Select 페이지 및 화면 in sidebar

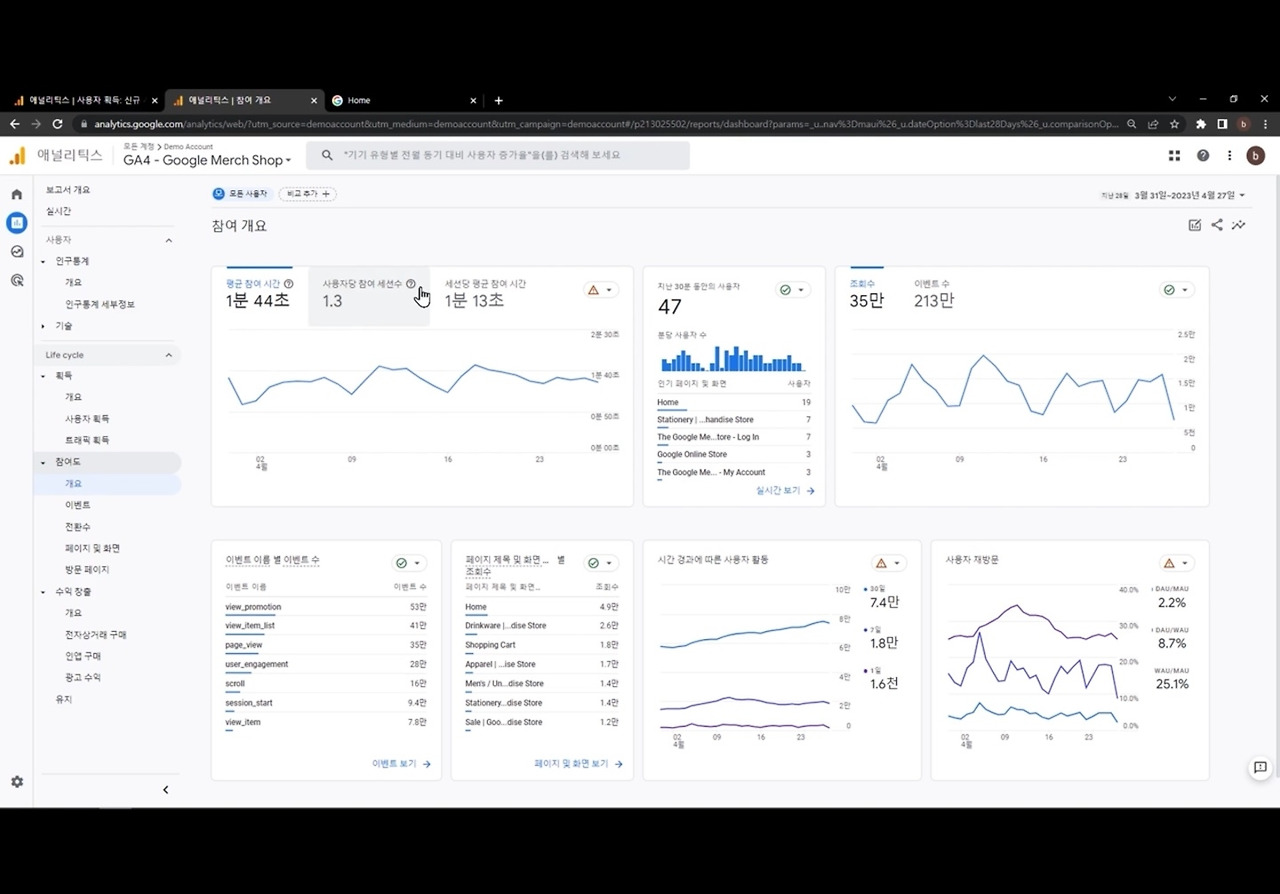[x=93, y=548]
